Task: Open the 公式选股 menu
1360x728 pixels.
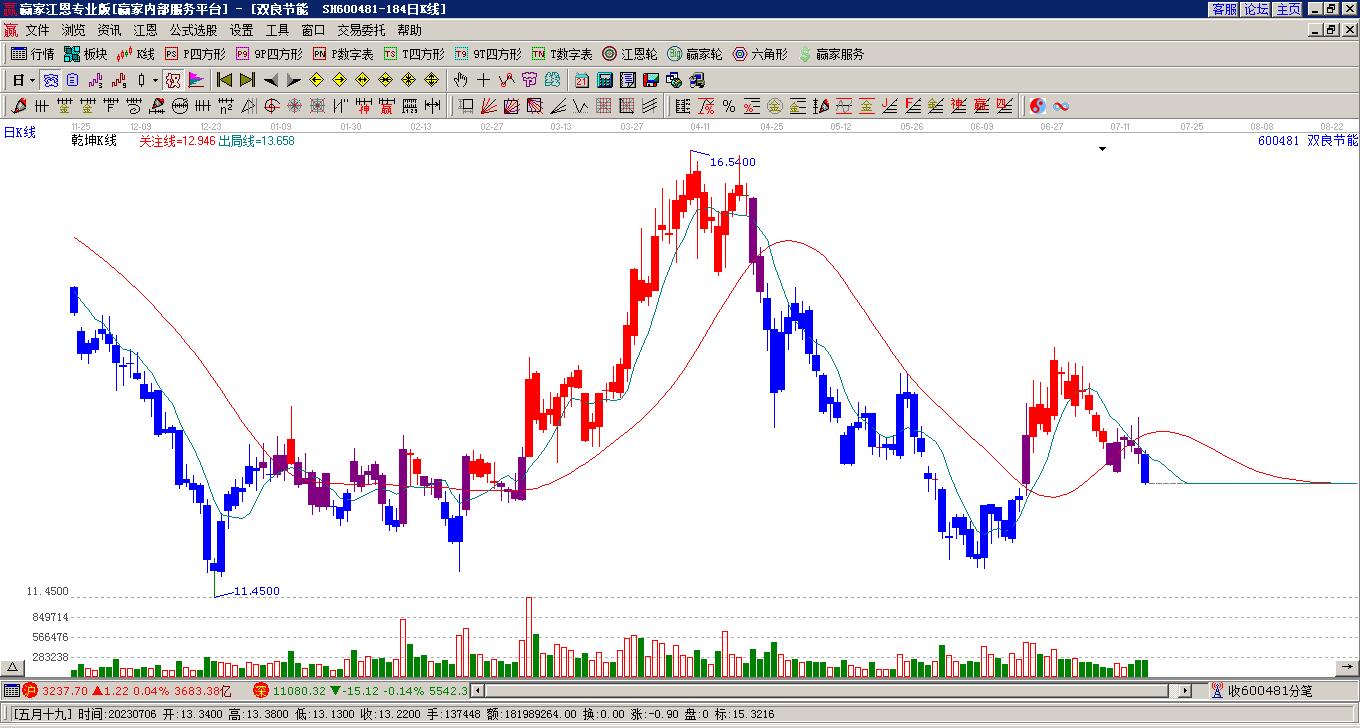Action: coord(193,31)
